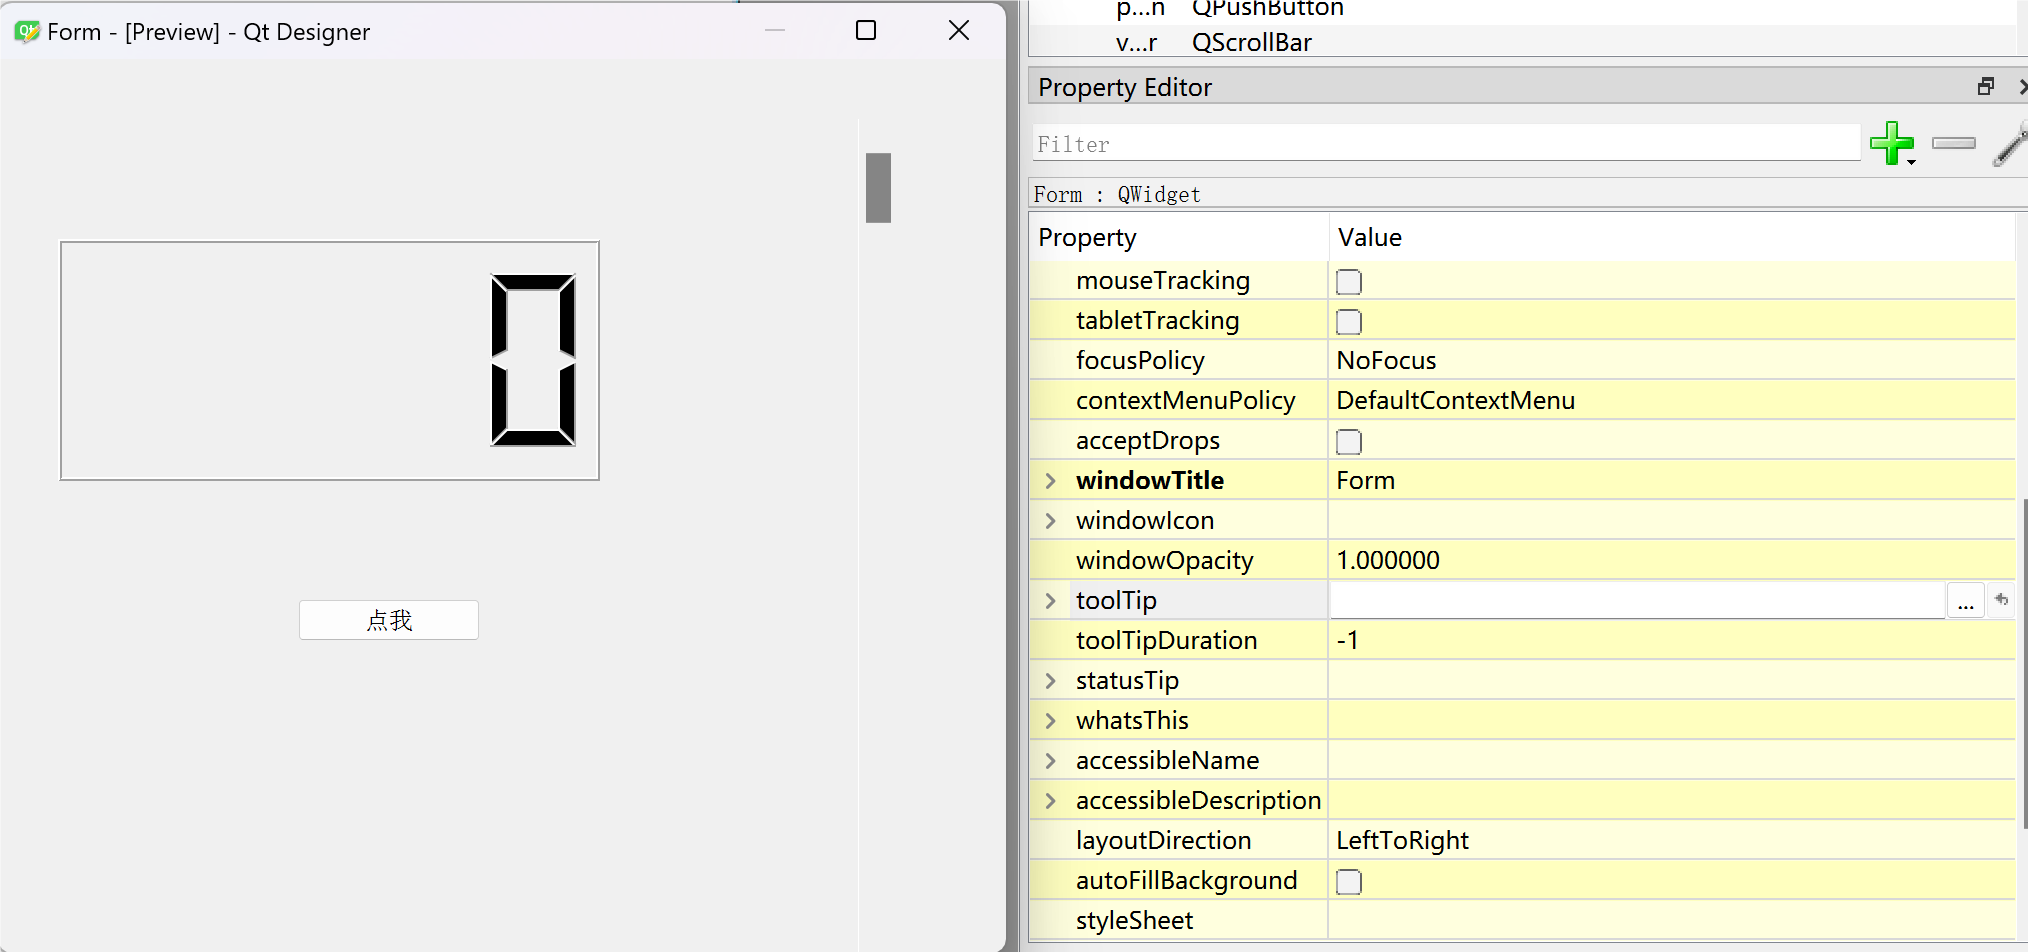Click the mouseTracking property name
This screenshot has height=952, width=2028.
click(1163, 281)
